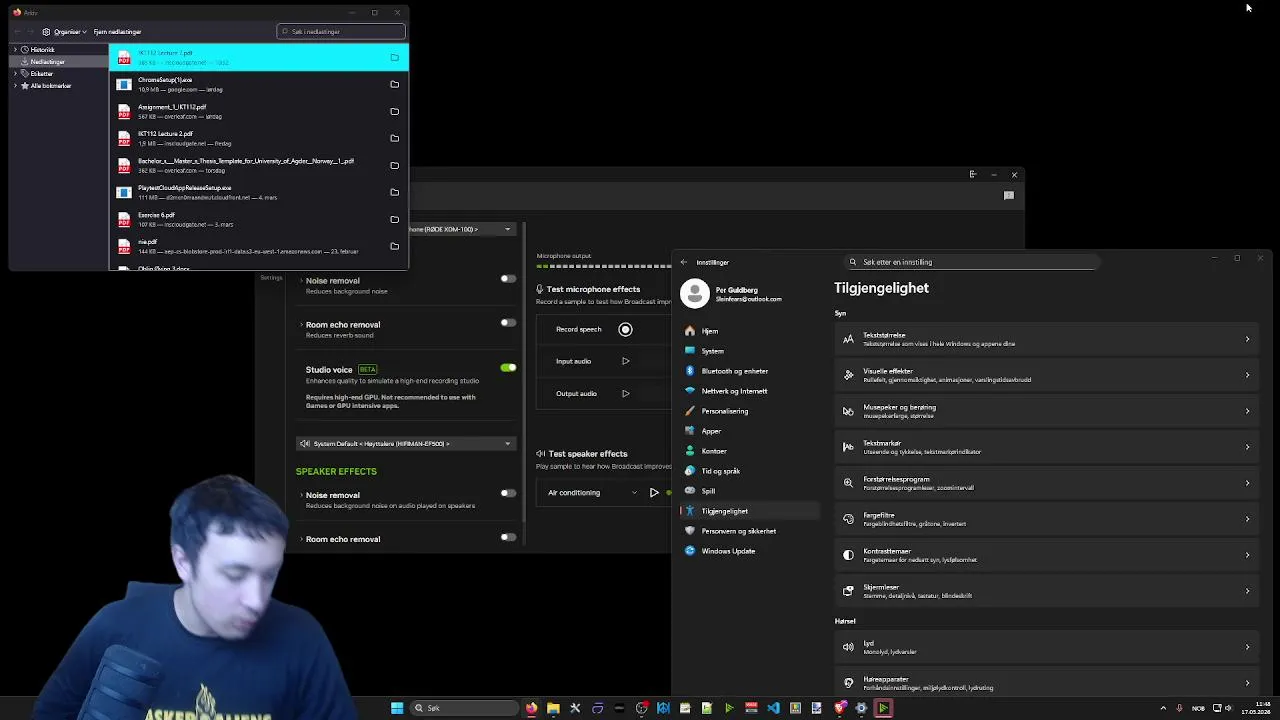Show hidden icons in the system tray
The image size is (1280, 720).
point(1162,708)
